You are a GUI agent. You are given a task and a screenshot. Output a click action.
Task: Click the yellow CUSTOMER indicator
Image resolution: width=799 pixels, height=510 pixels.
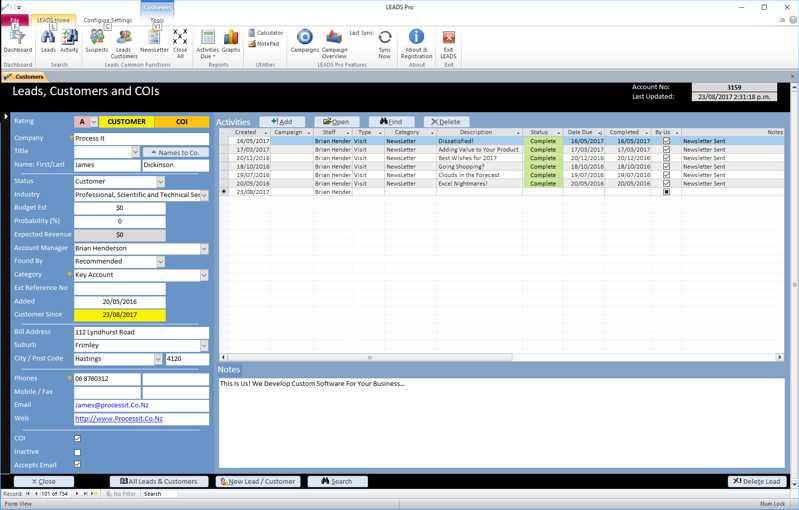126,122
